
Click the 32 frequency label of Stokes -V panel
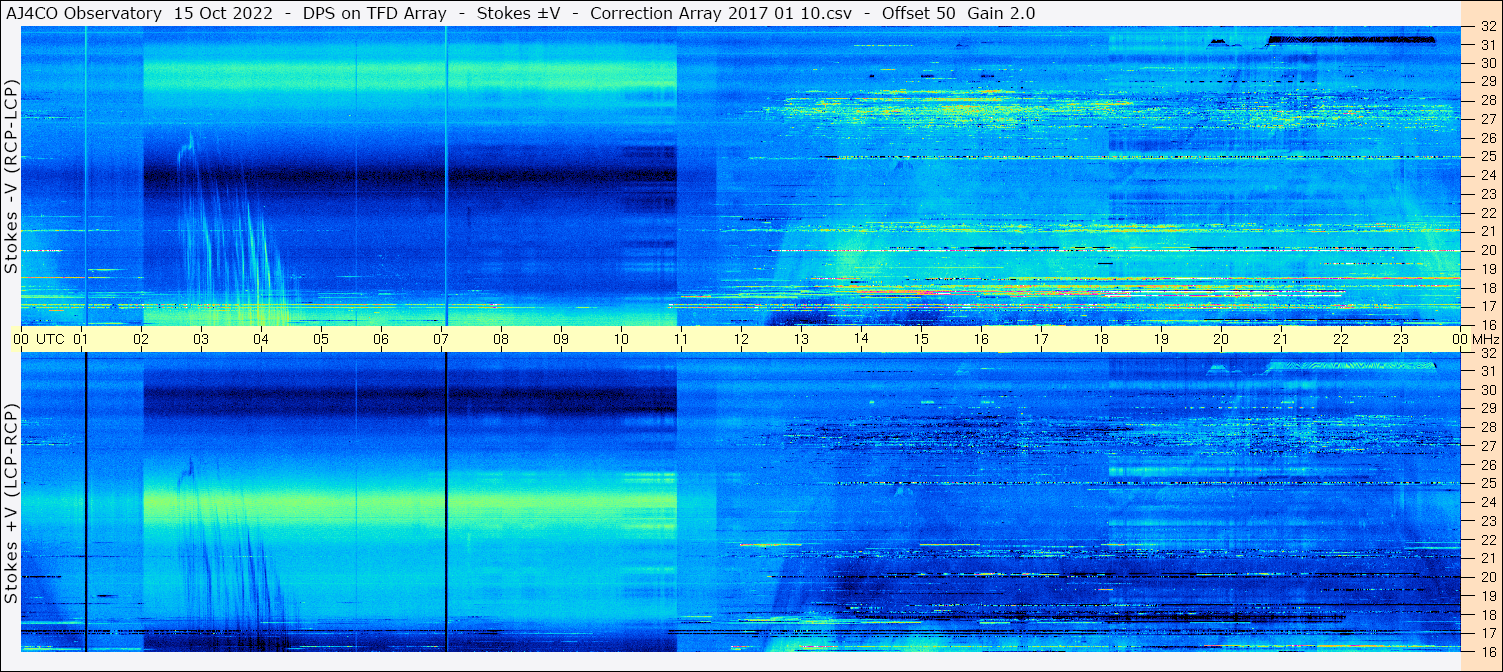[x=1488, y=28]
